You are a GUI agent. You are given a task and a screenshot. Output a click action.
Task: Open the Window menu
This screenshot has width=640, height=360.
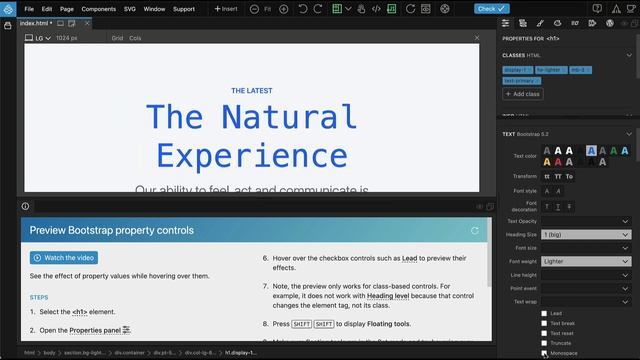(x=154, y=9)
